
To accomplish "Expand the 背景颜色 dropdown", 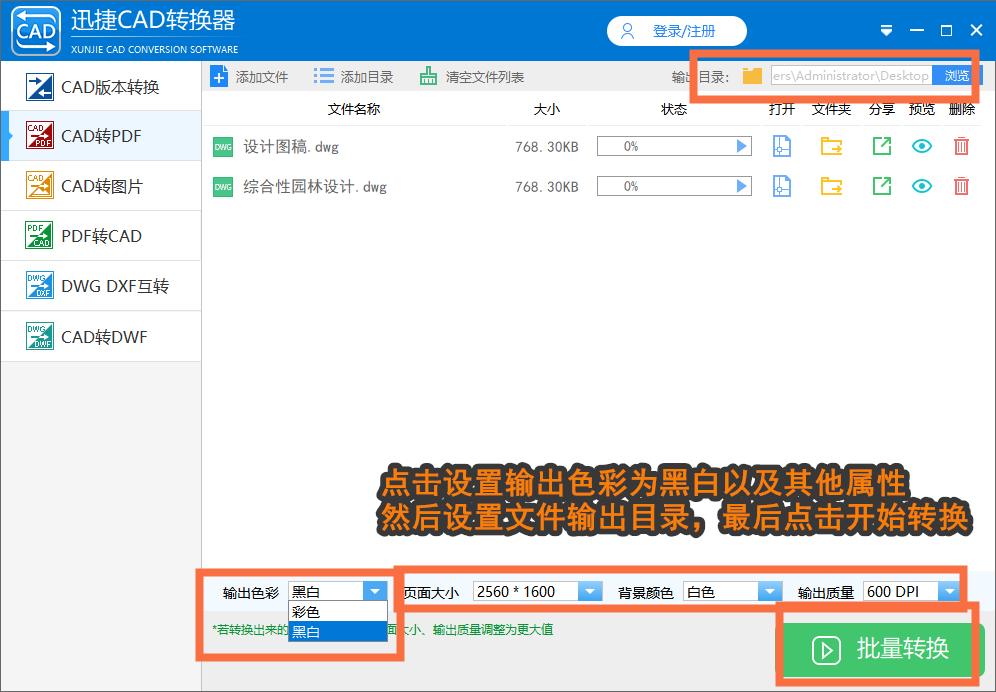I will click(x=770, y=591).
